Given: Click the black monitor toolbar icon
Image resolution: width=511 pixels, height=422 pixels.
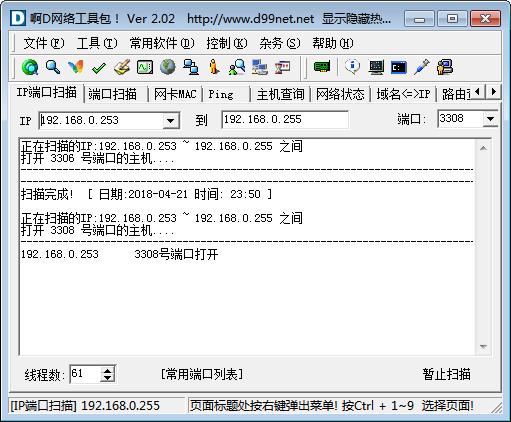Looking at the screenshot, I should [x=376, y=67].
